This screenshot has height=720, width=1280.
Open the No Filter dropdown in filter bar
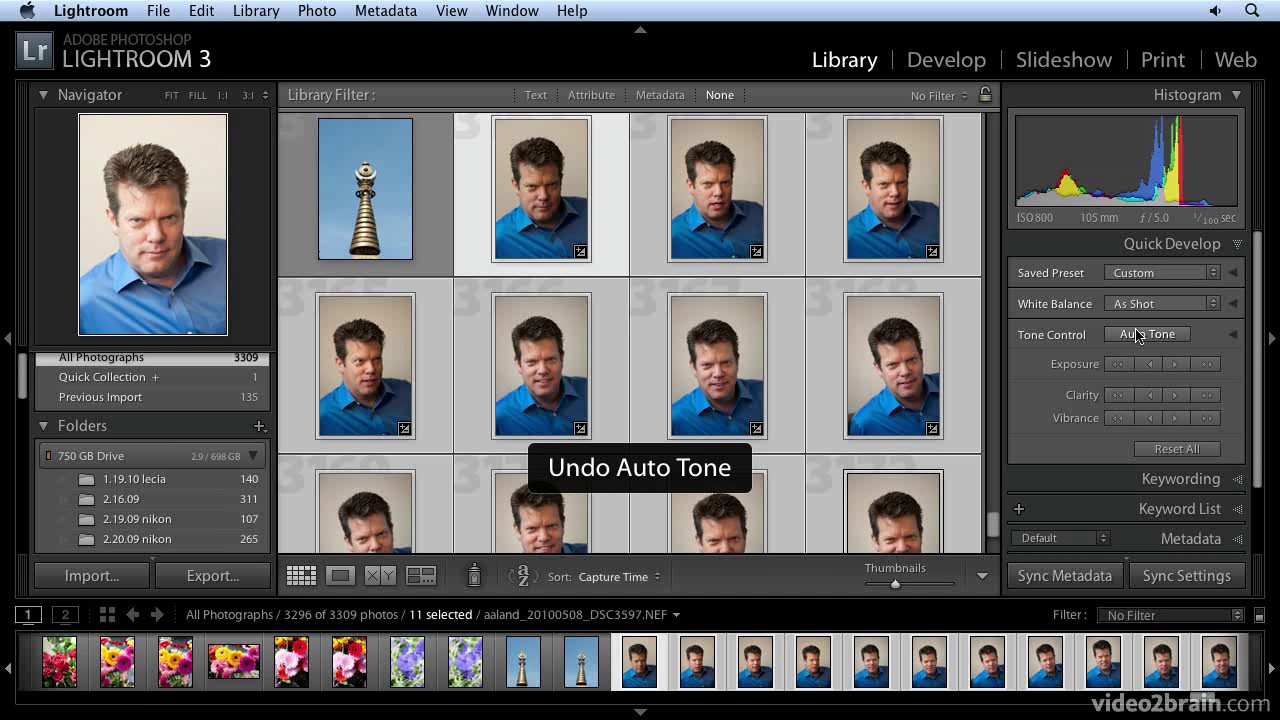[x=939, y=96]
